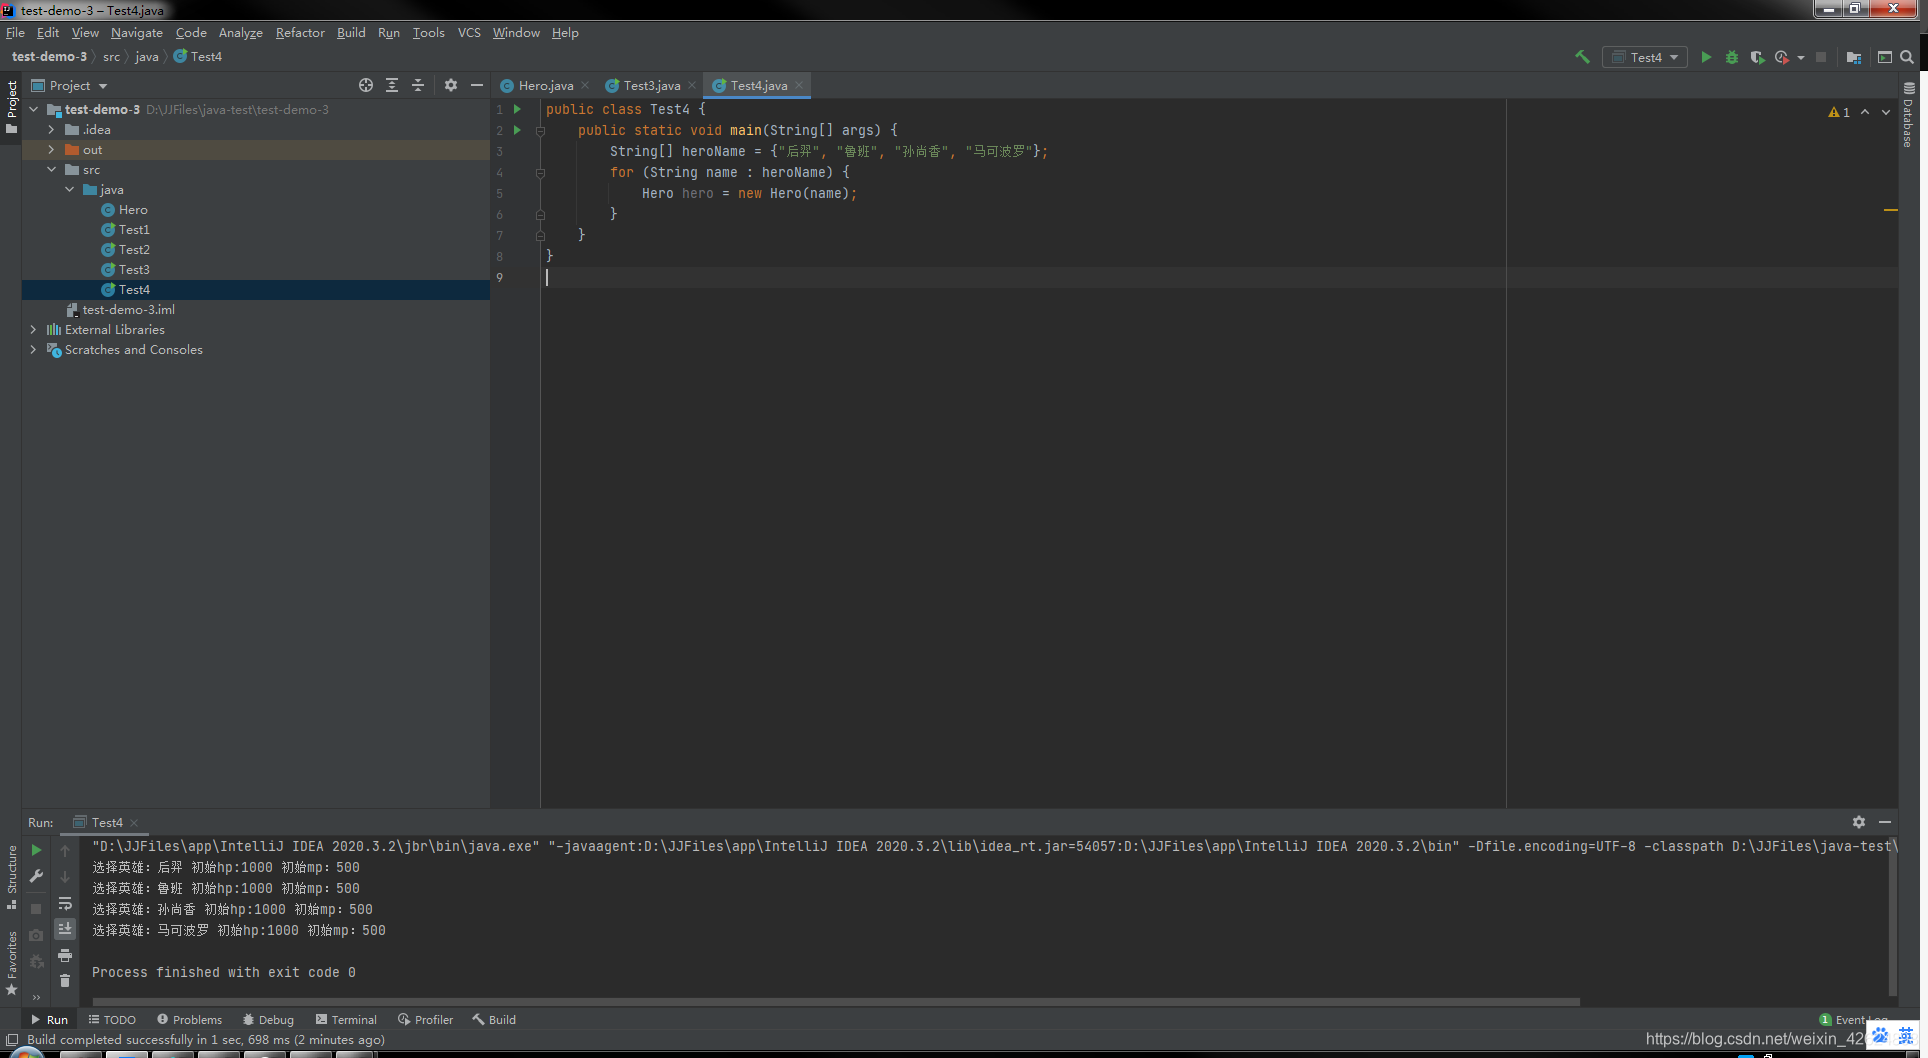The image size is (1928, 1058).
Task: Toggle Structure side panel
Action: click(x=11, y=876)
